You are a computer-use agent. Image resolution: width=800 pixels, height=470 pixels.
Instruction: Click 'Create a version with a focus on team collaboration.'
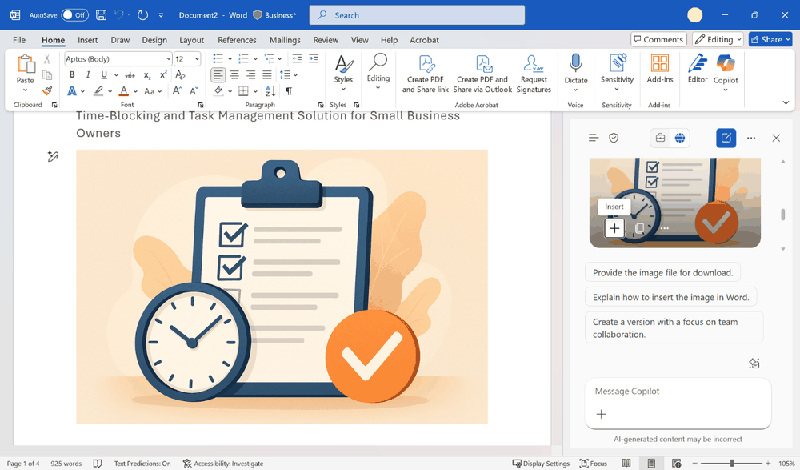[674, 328]
